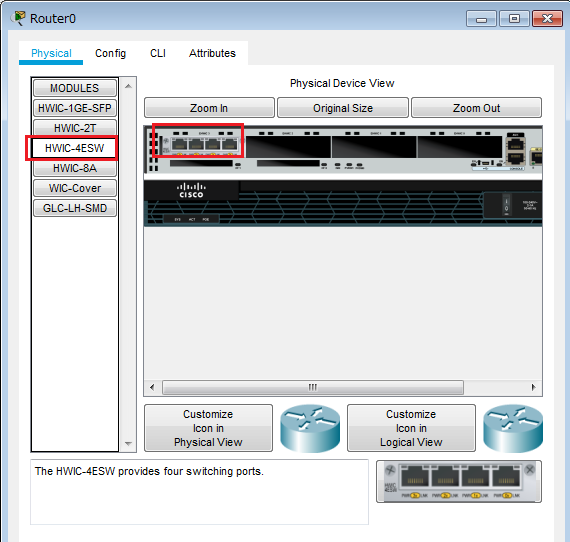The height and width of the screenshot is (542, 570).
Task: Click the Router0 window title icon
Action: click(18, 18)
